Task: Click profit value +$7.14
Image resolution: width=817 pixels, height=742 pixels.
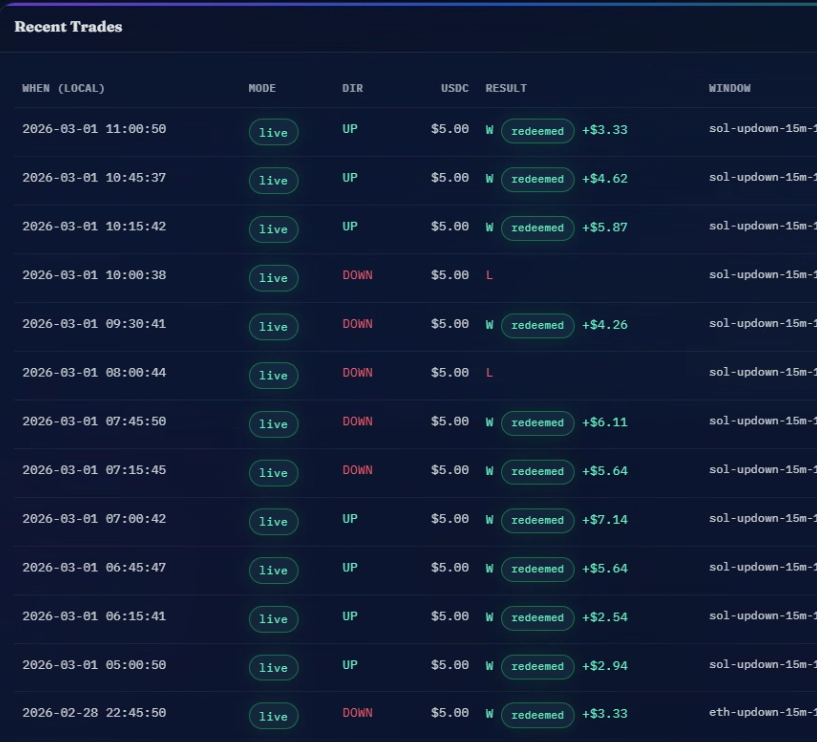Action: (x=605, y=520)
